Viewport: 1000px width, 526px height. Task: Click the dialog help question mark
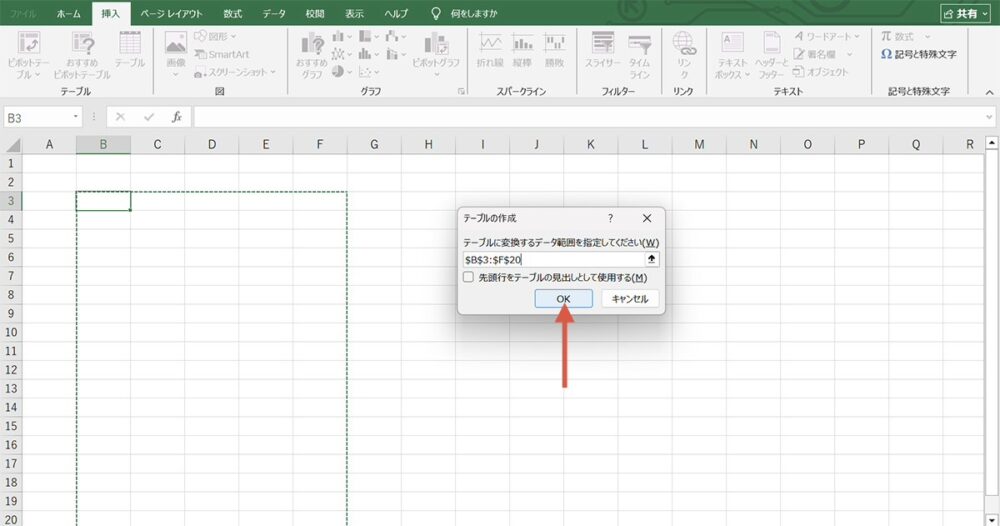click(610, 218)
